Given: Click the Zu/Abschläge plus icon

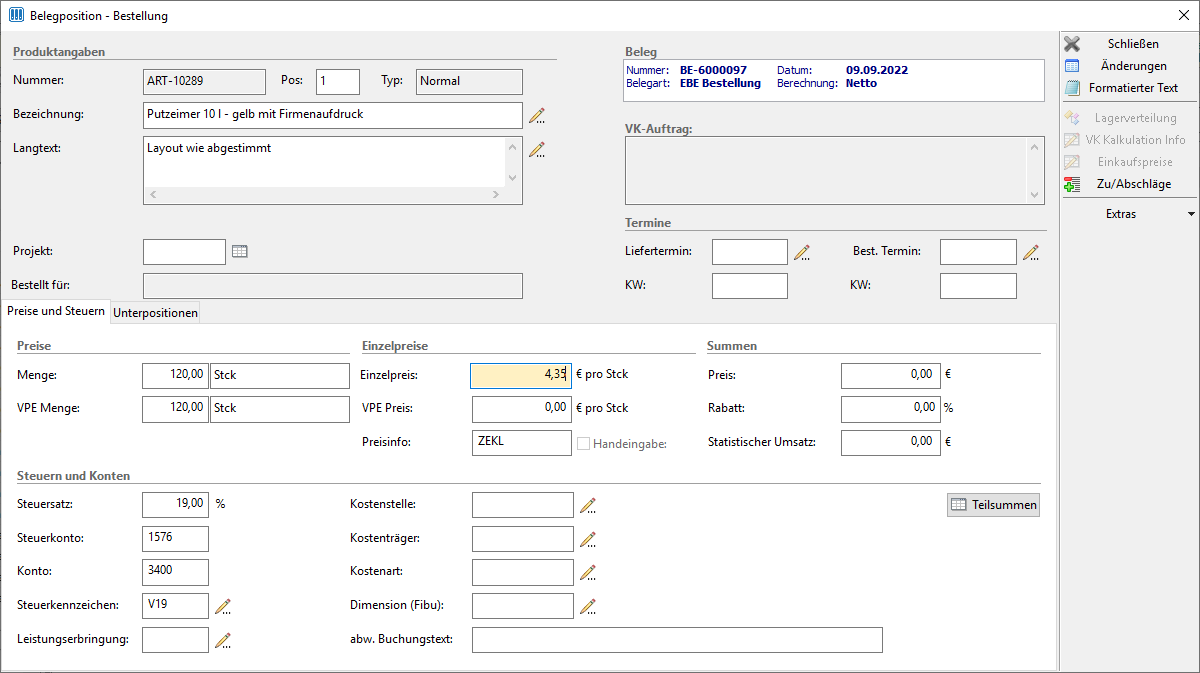Looking at the screenshot, I should pyautogui.click(x=1072, y=184).
